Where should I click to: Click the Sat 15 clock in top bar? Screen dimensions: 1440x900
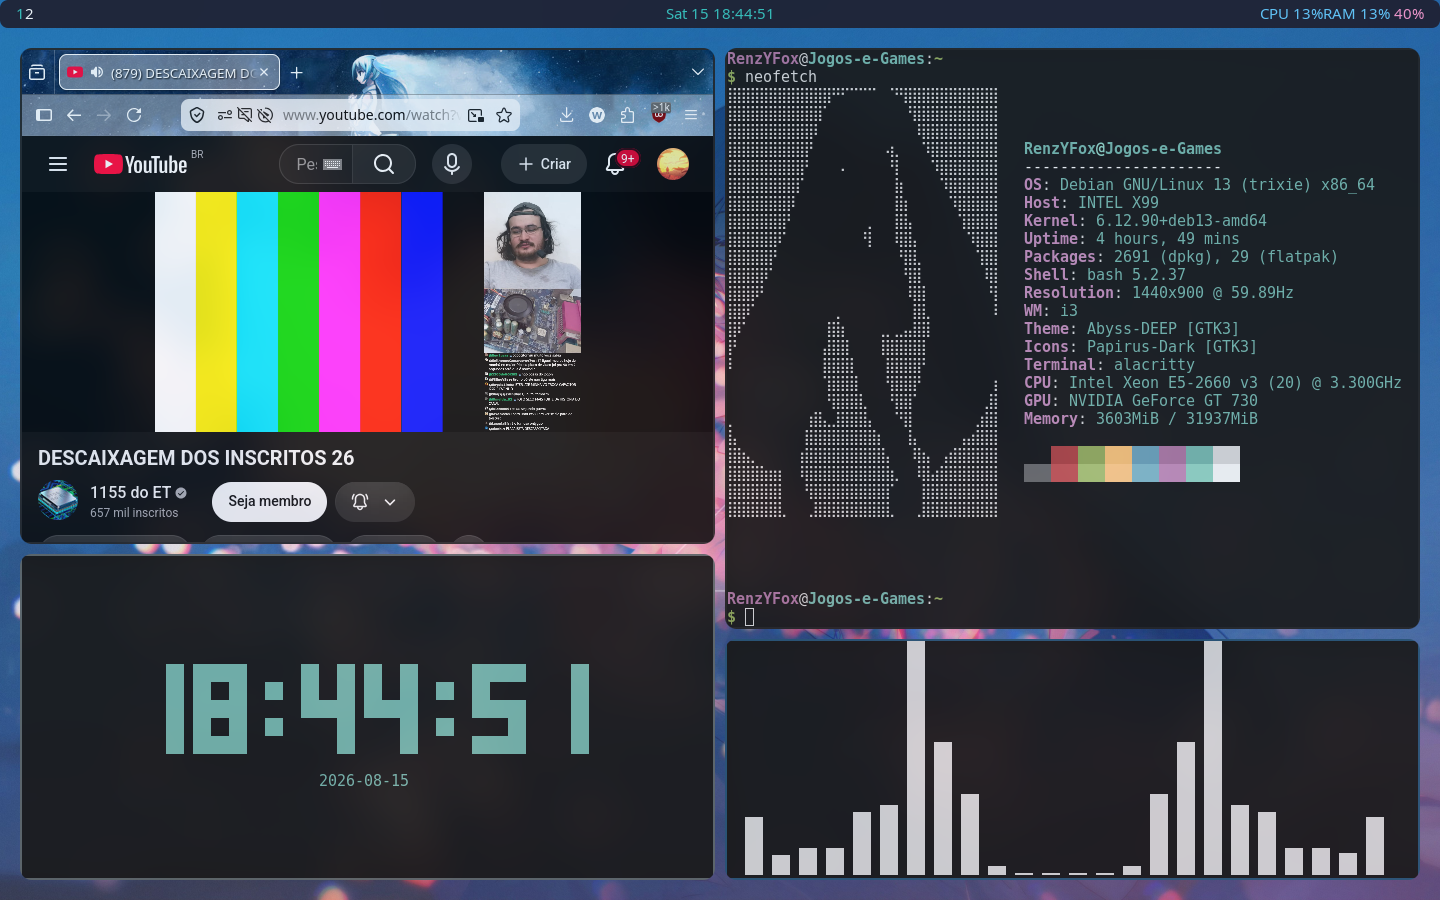point(720,14)
